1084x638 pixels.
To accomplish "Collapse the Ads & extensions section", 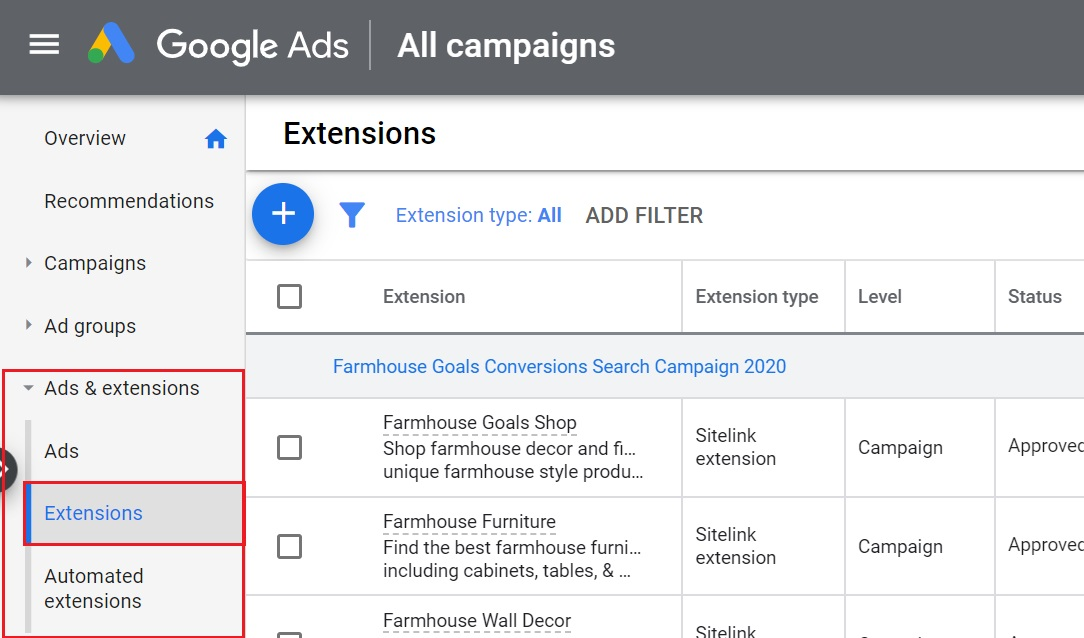I will [28, 388].
